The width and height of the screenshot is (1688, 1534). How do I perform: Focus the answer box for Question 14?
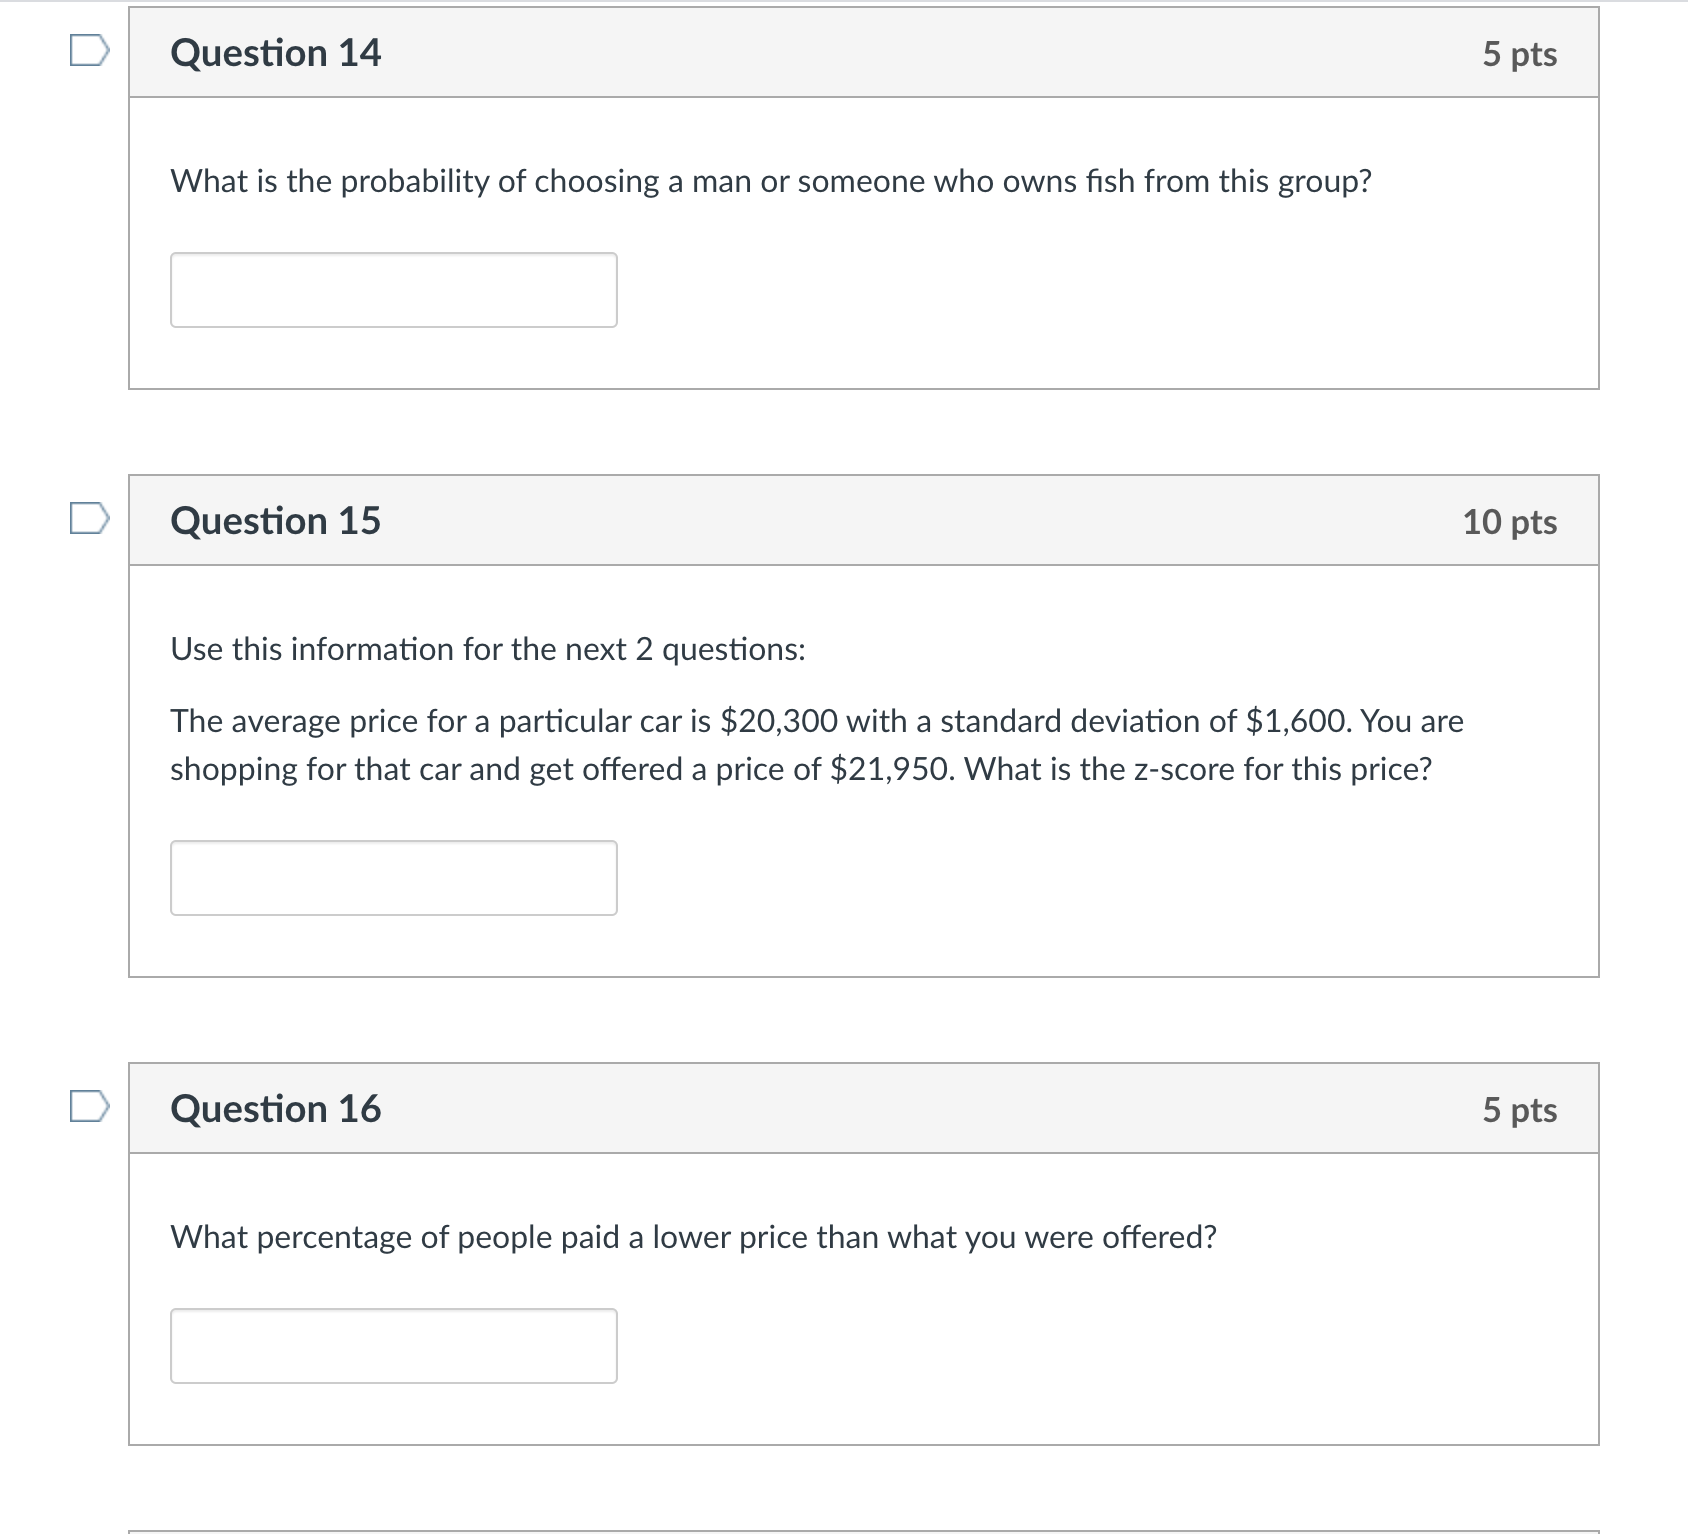pos(394,290)
